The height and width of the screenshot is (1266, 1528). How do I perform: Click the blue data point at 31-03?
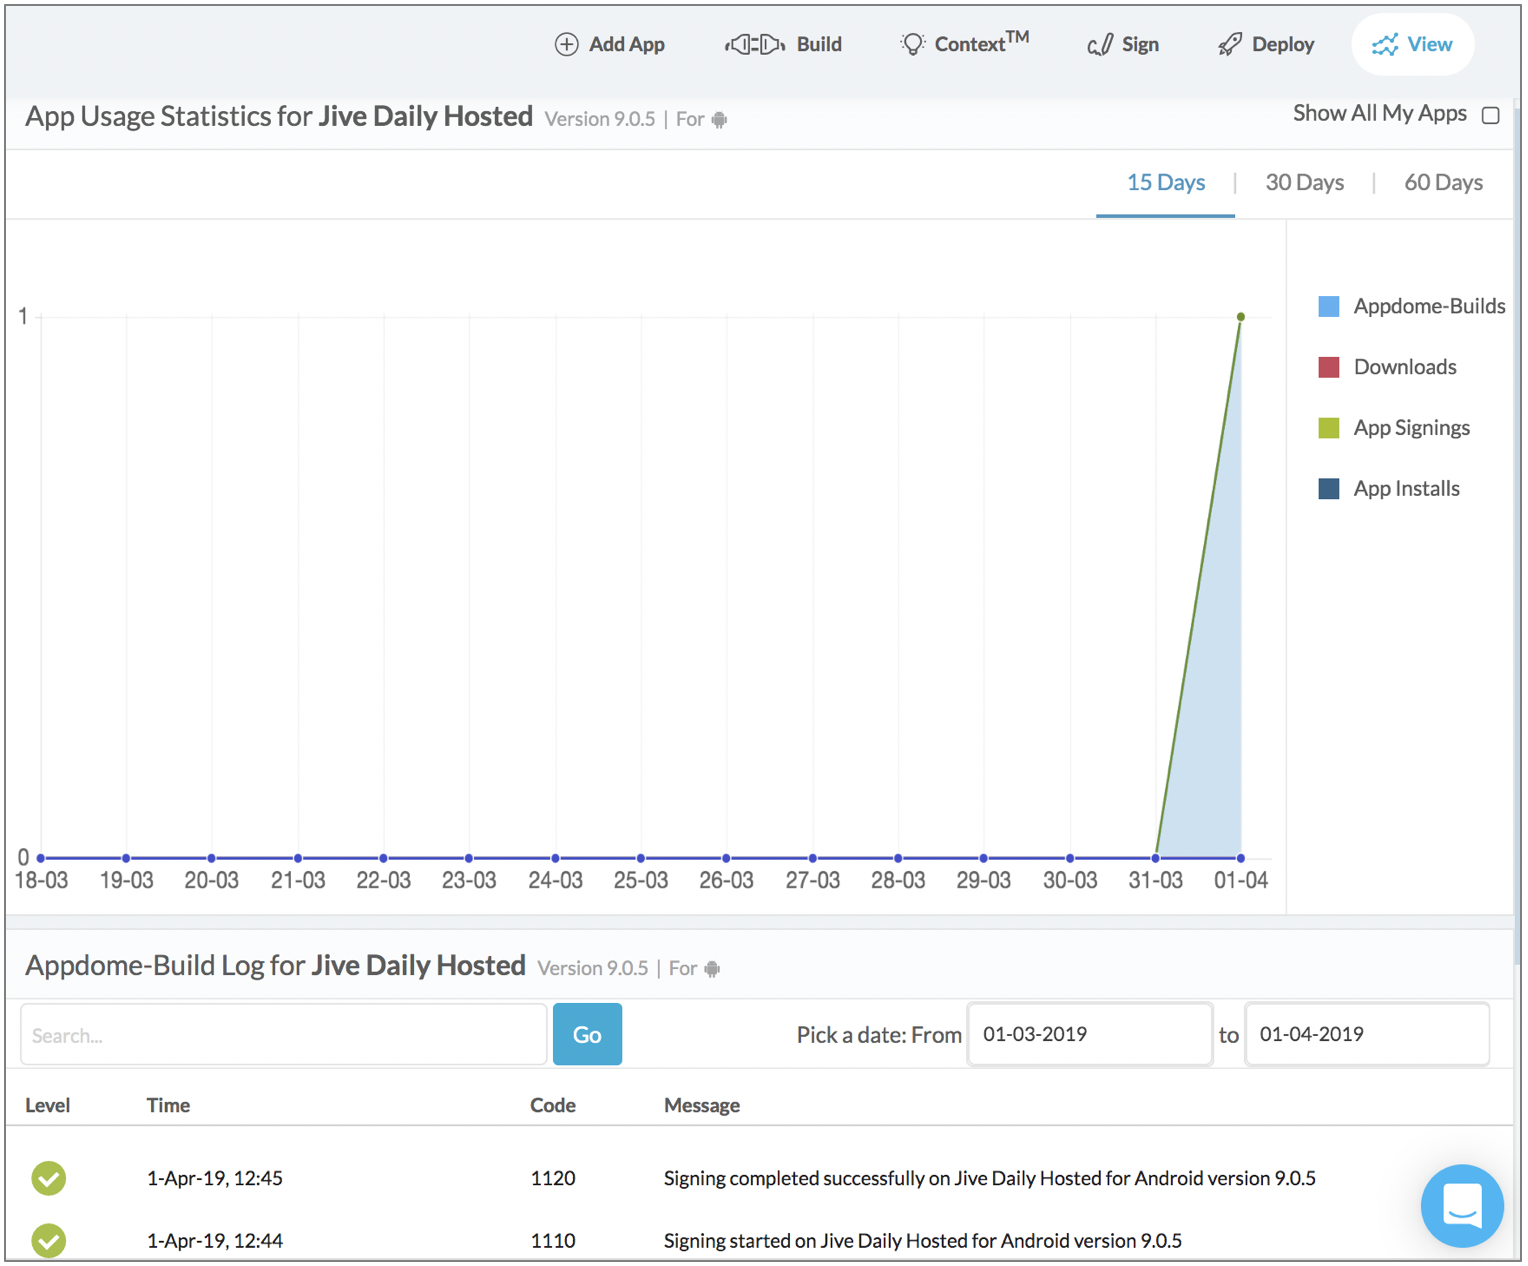[1156, 858]
